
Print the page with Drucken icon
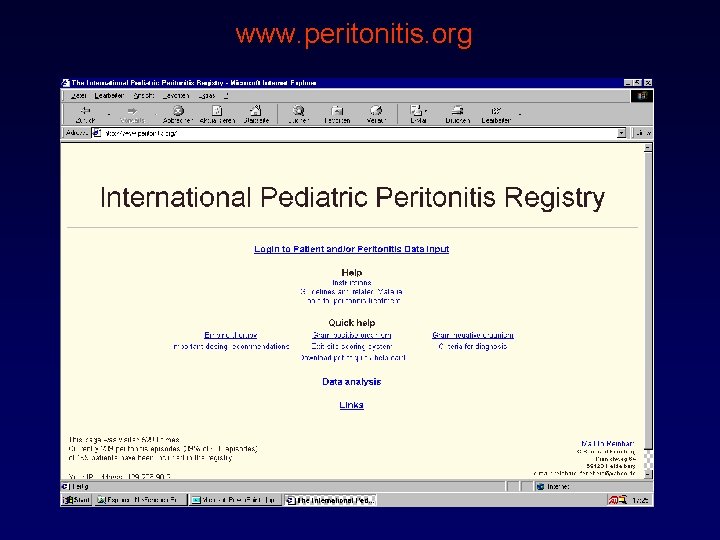pos(457,111)
